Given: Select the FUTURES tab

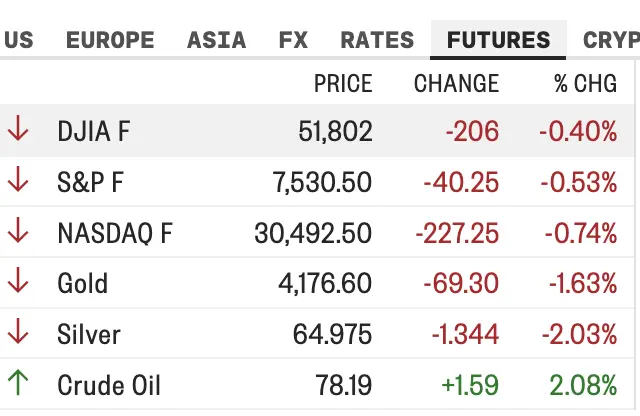Looking at the screenshot, I should coord(498,40).
